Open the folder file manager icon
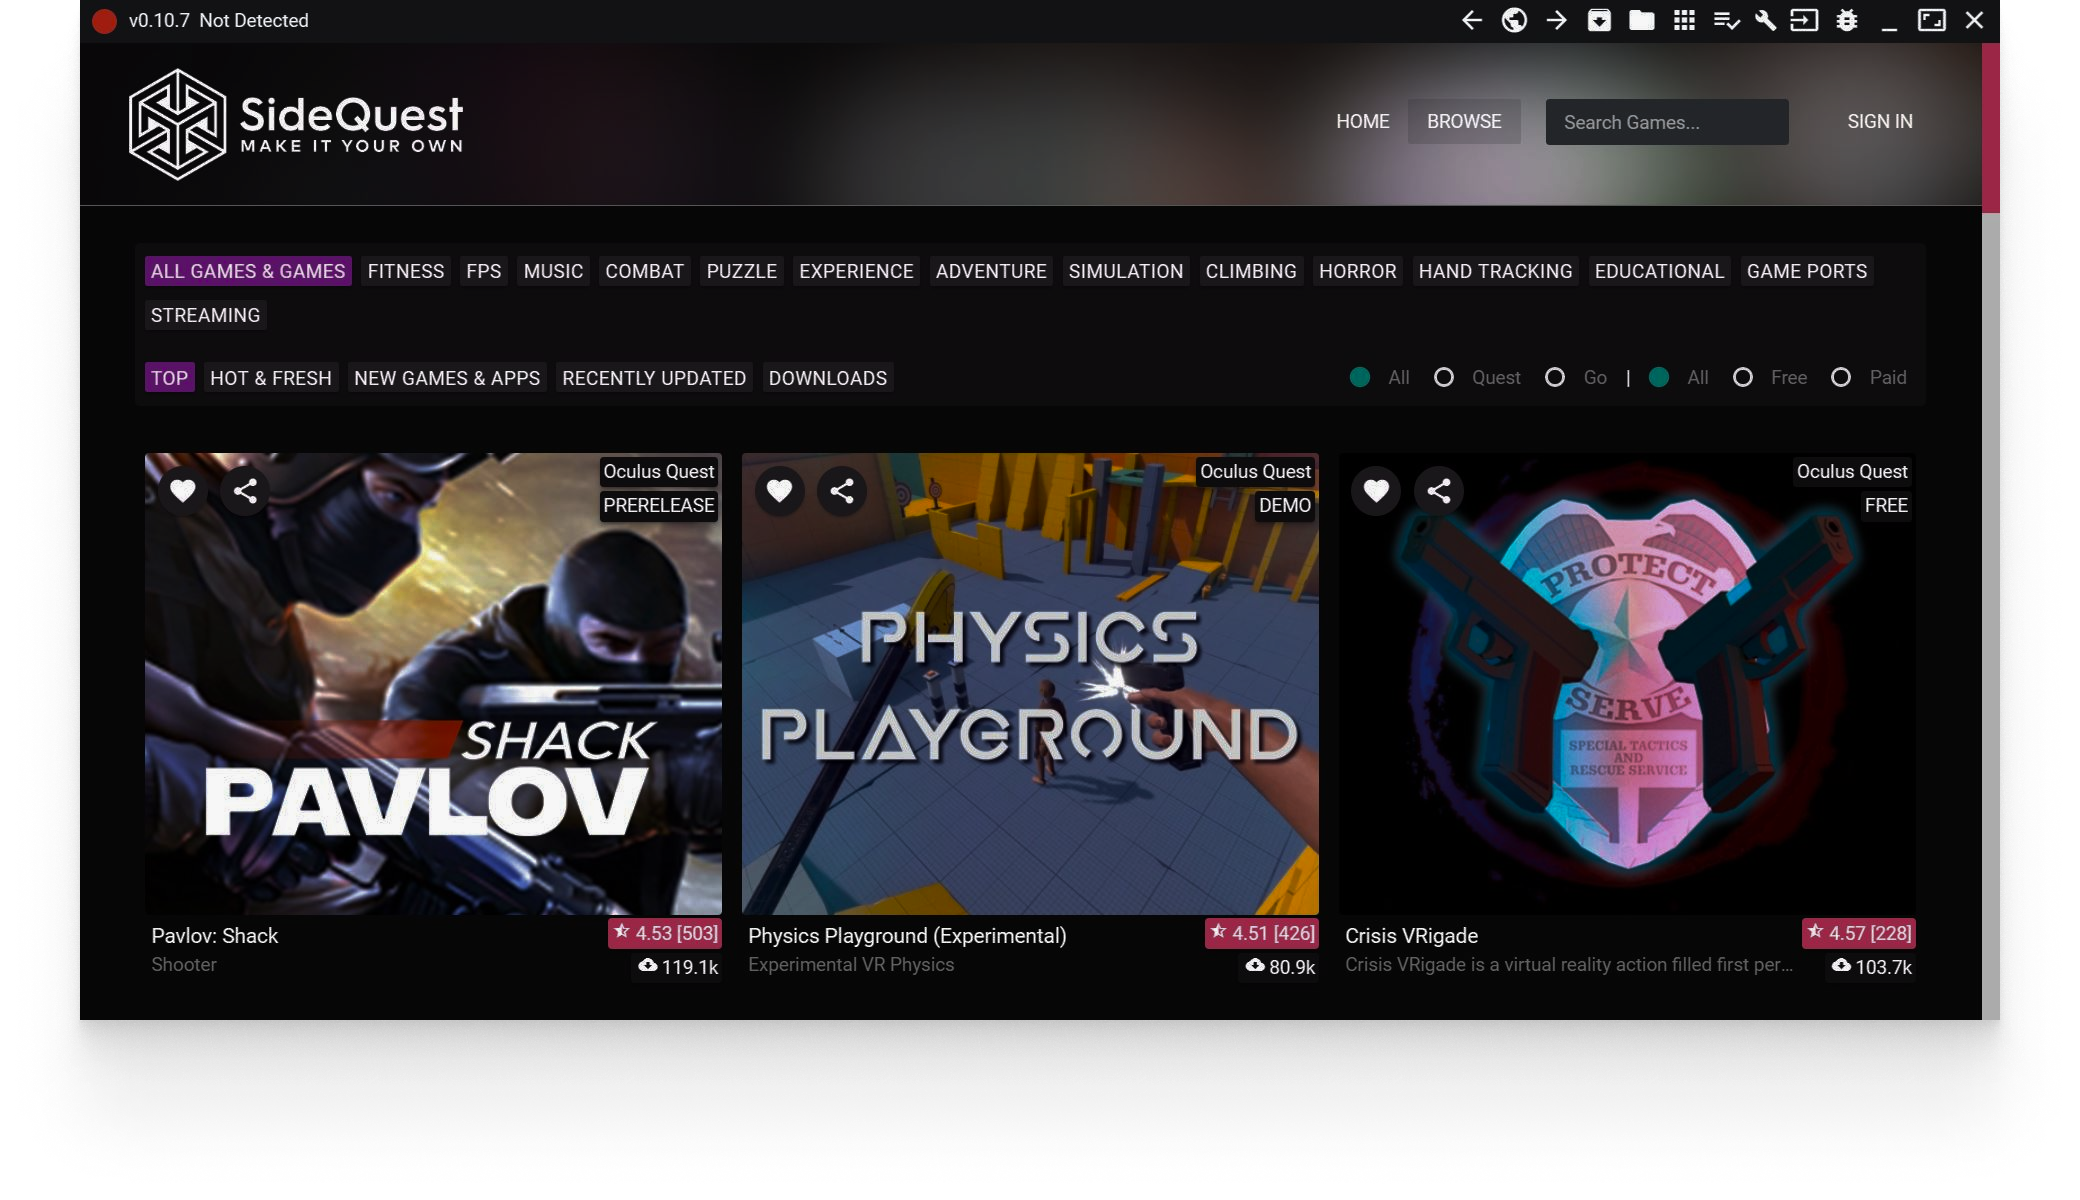 [1641, 20]
